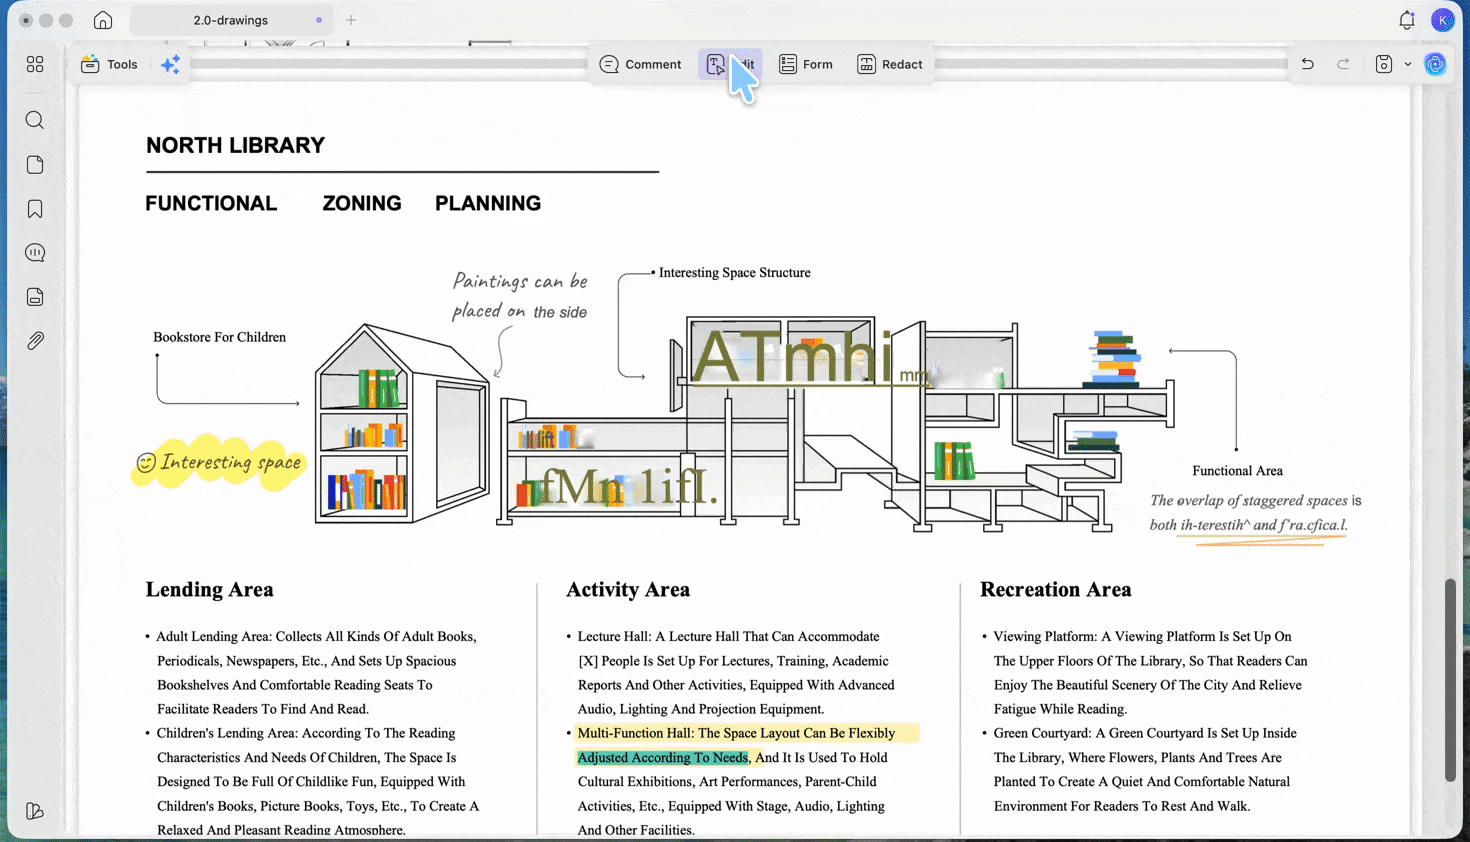1470x842 pixels.
Task: Open the Tools menu
Action: click(109, 64)
